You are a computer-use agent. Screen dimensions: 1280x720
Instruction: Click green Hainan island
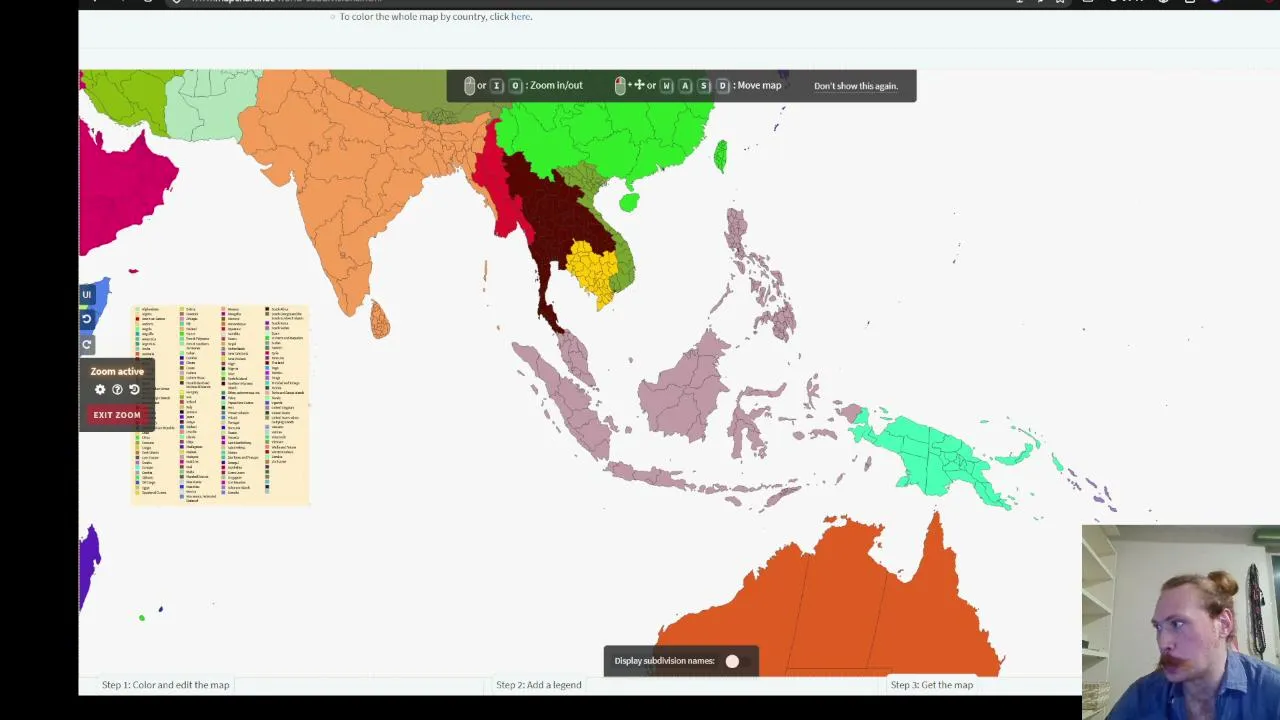[x=628, y=203]
